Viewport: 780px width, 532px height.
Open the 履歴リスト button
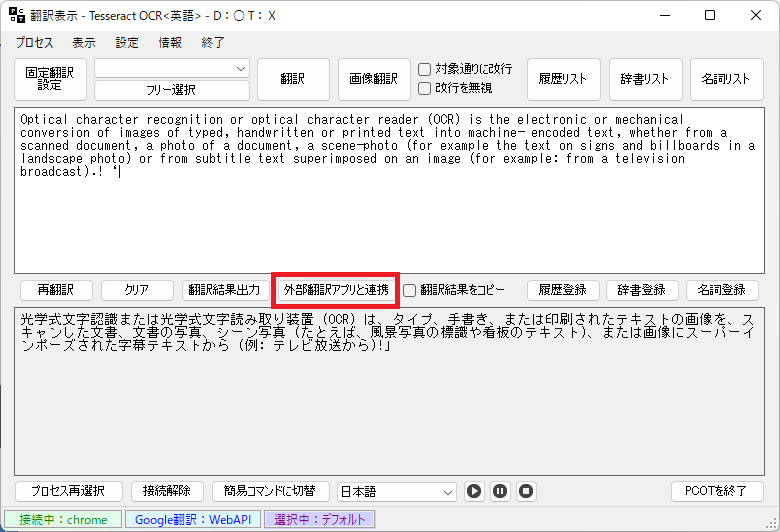point(563,79)
